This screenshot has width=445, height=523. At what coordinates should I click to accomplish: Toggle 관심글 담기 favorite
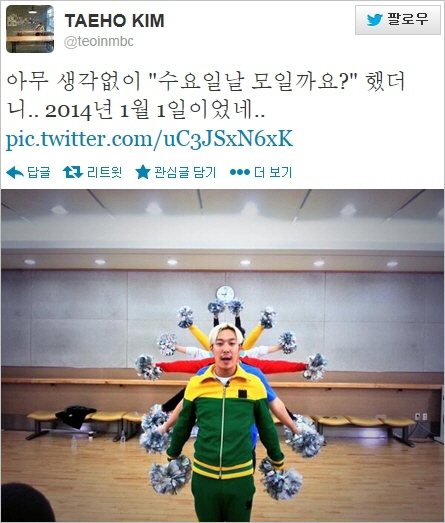[185, 172]
